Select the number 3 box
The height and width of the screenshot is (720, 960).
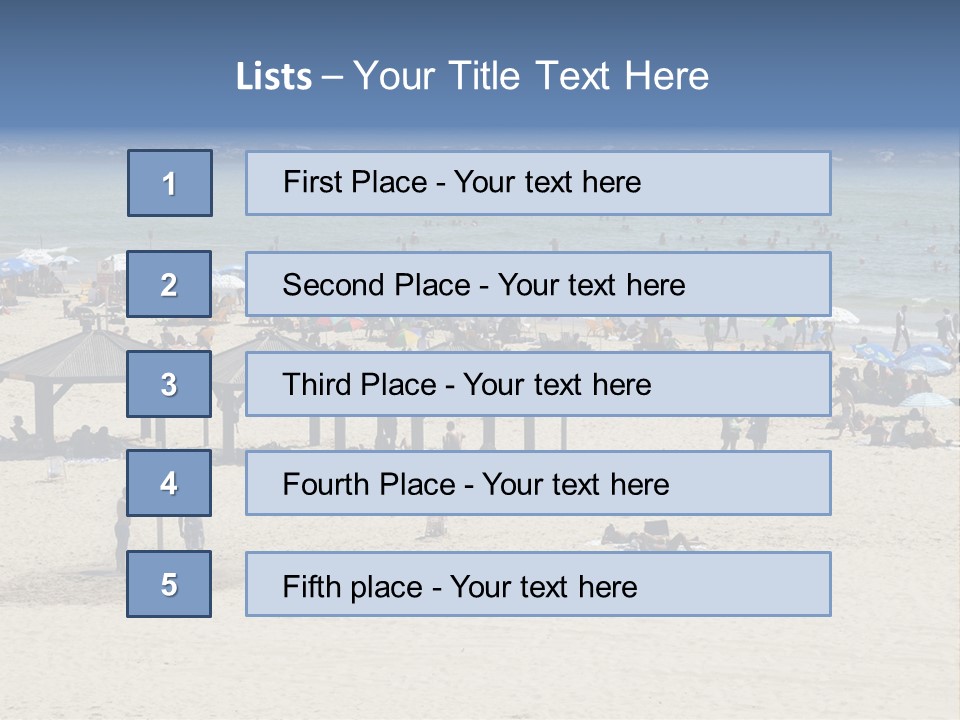click(169, 384)
